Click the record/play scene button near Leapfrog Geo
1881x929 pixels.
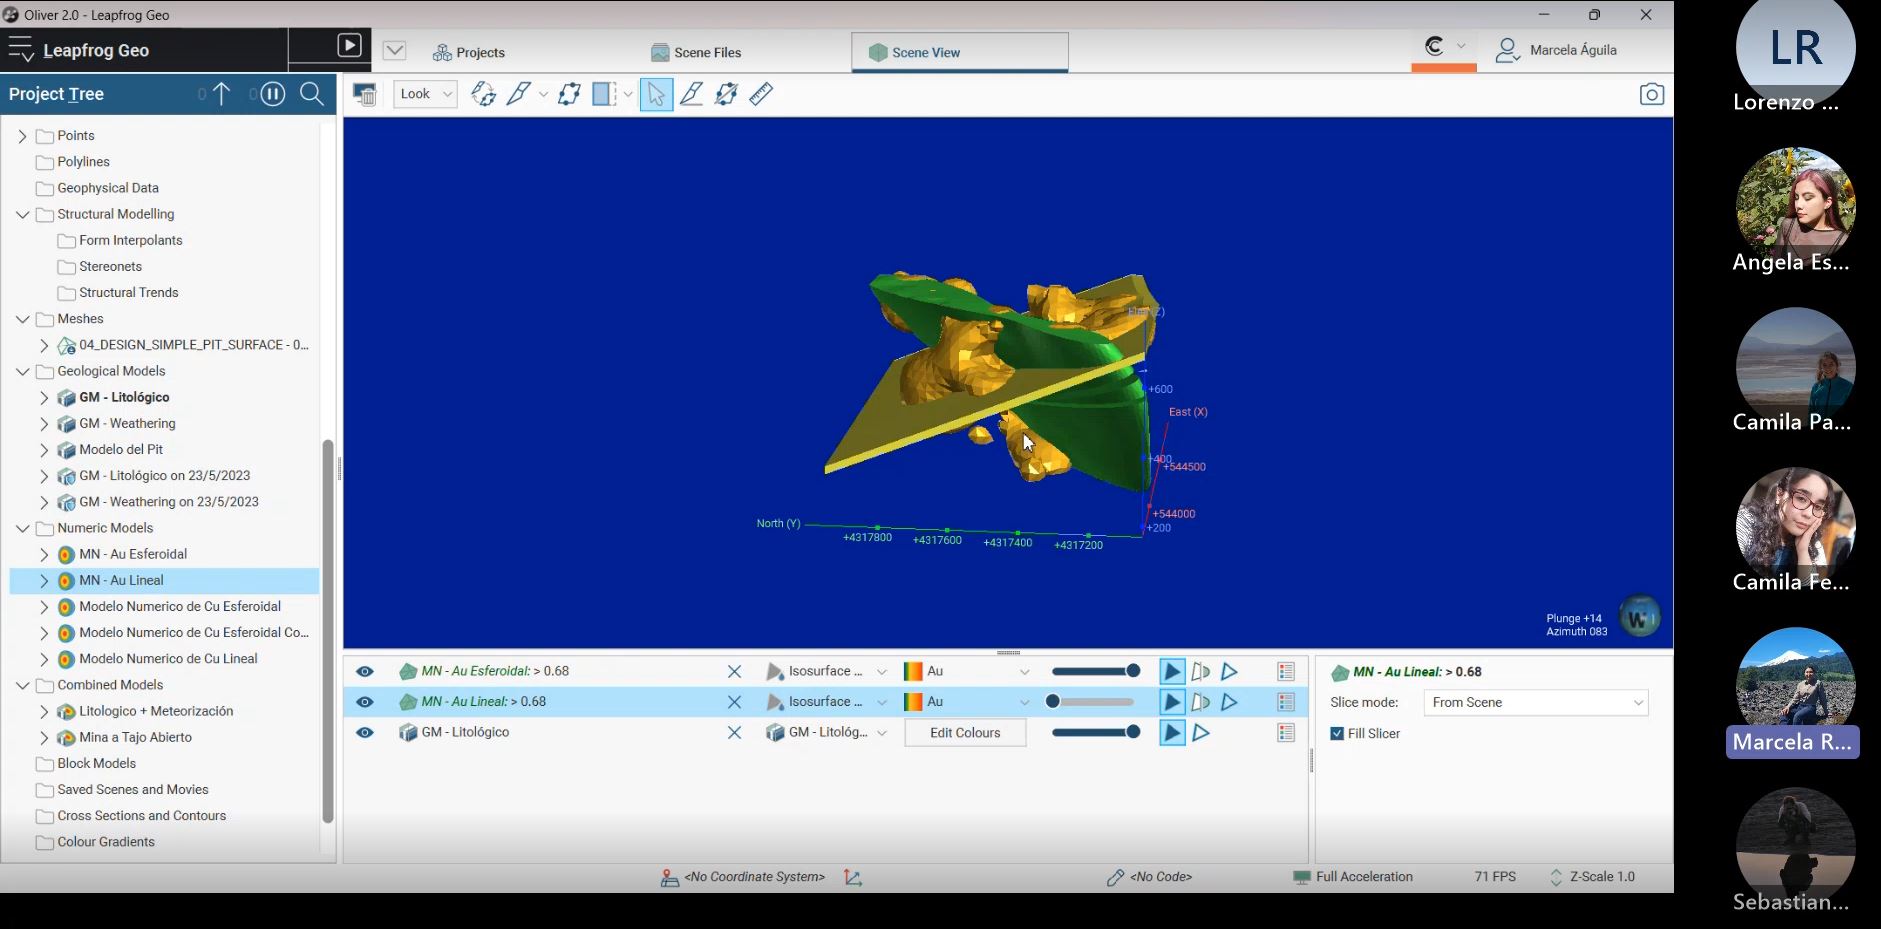[349, 45]
